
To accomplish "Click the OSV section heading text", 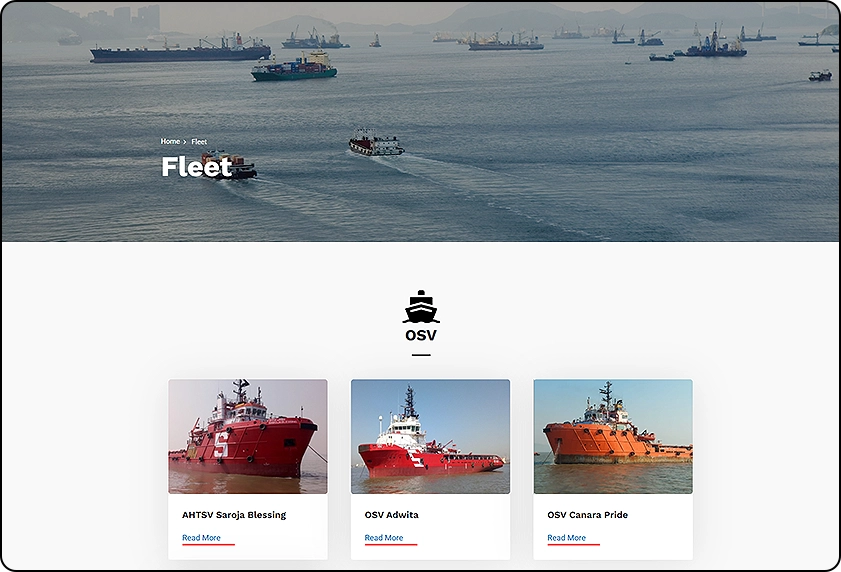I will click(x=421, y=335).
